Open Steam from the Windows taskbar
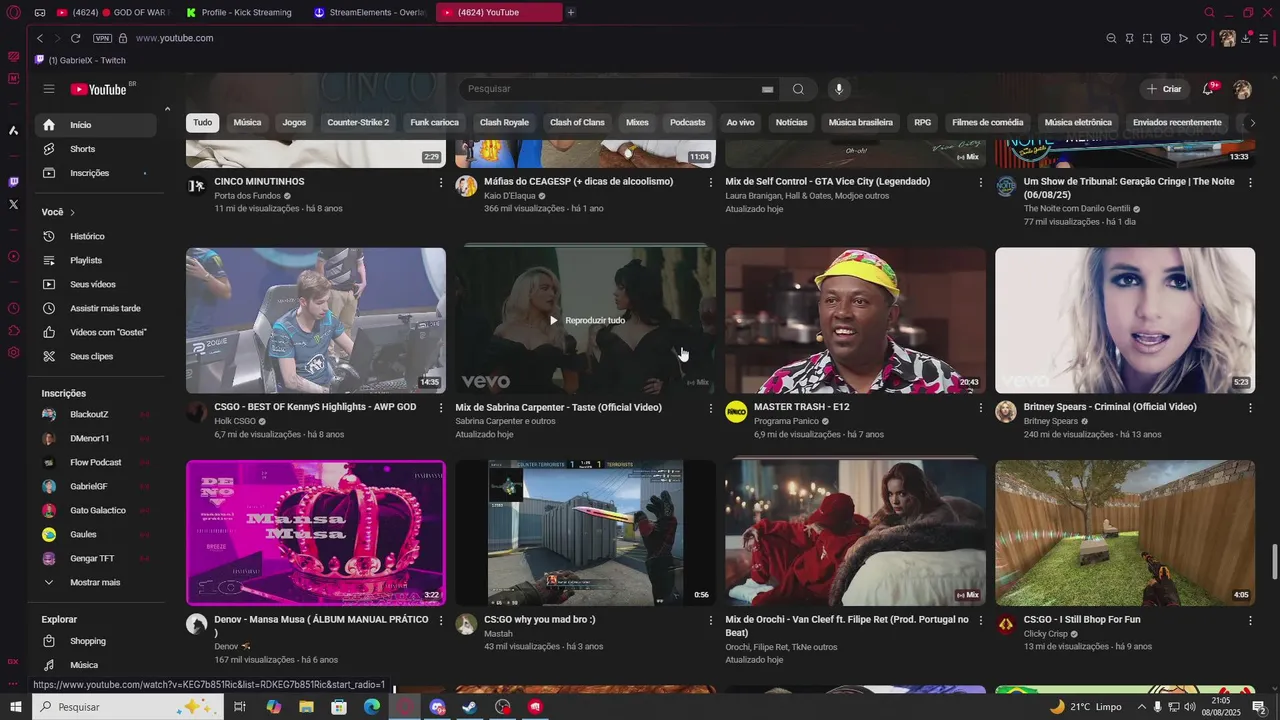Image resolution: width=1280 pixels, height=720 pixels. pos(470,707)
